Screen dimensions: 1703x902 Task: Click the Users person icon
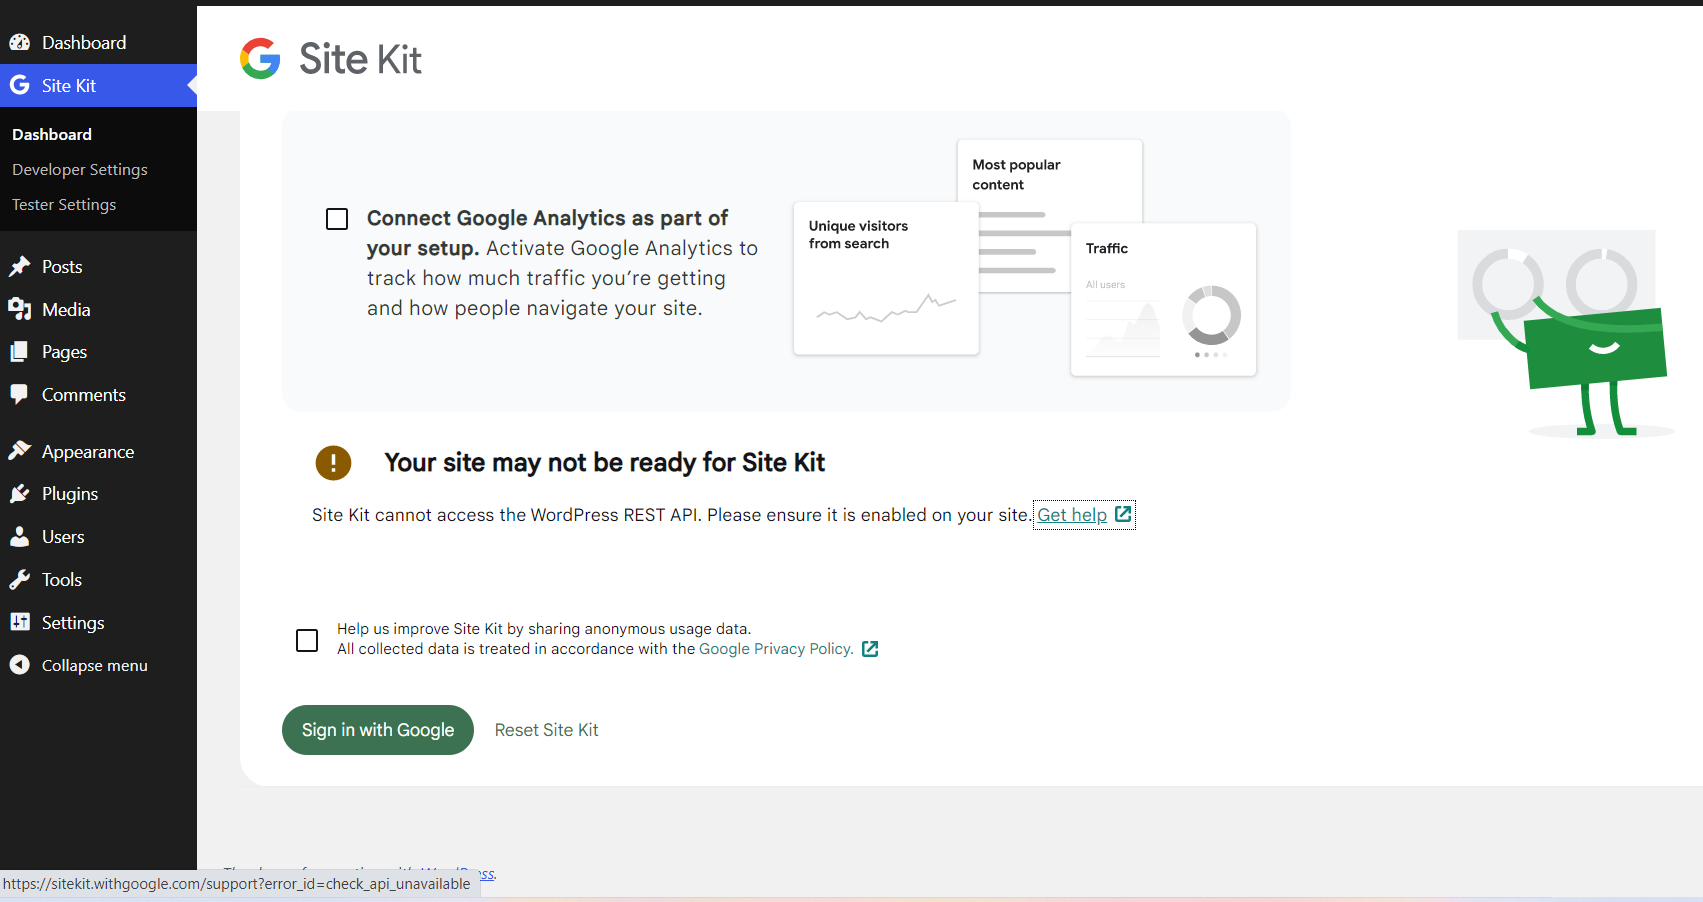click(x=20, y=537)
